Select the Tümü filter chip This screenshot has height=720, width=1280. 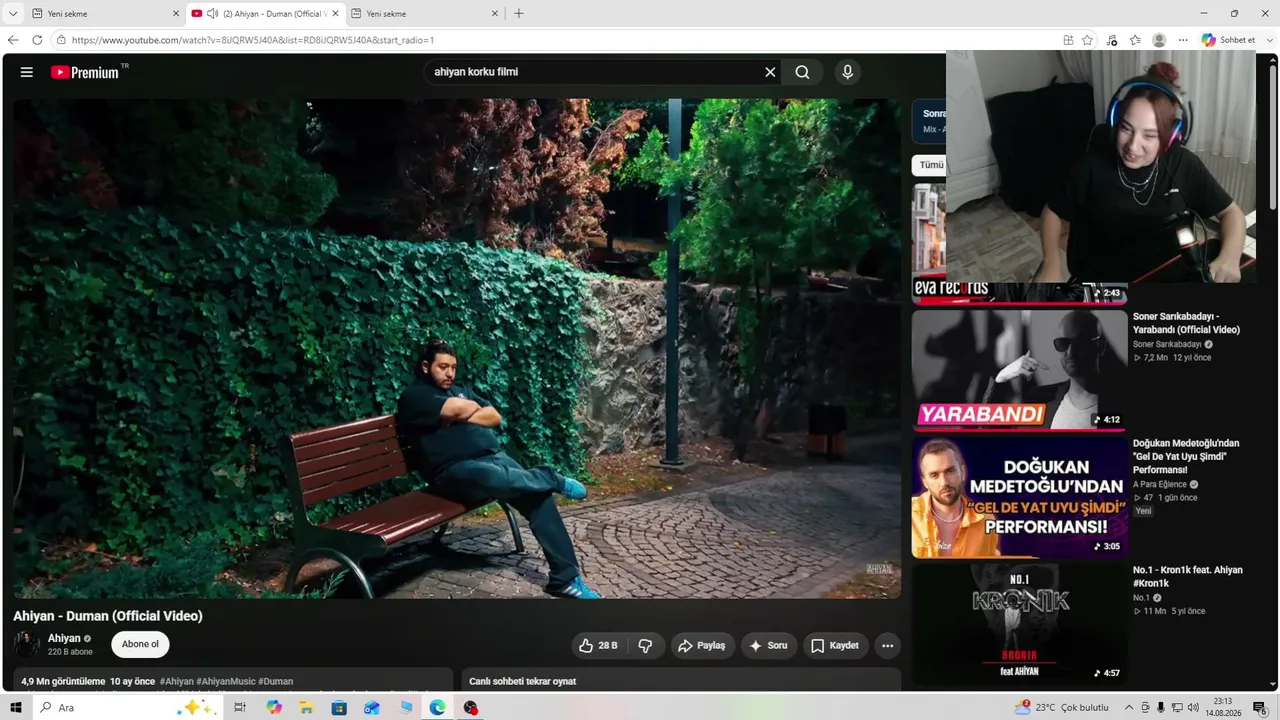[931, 165]
